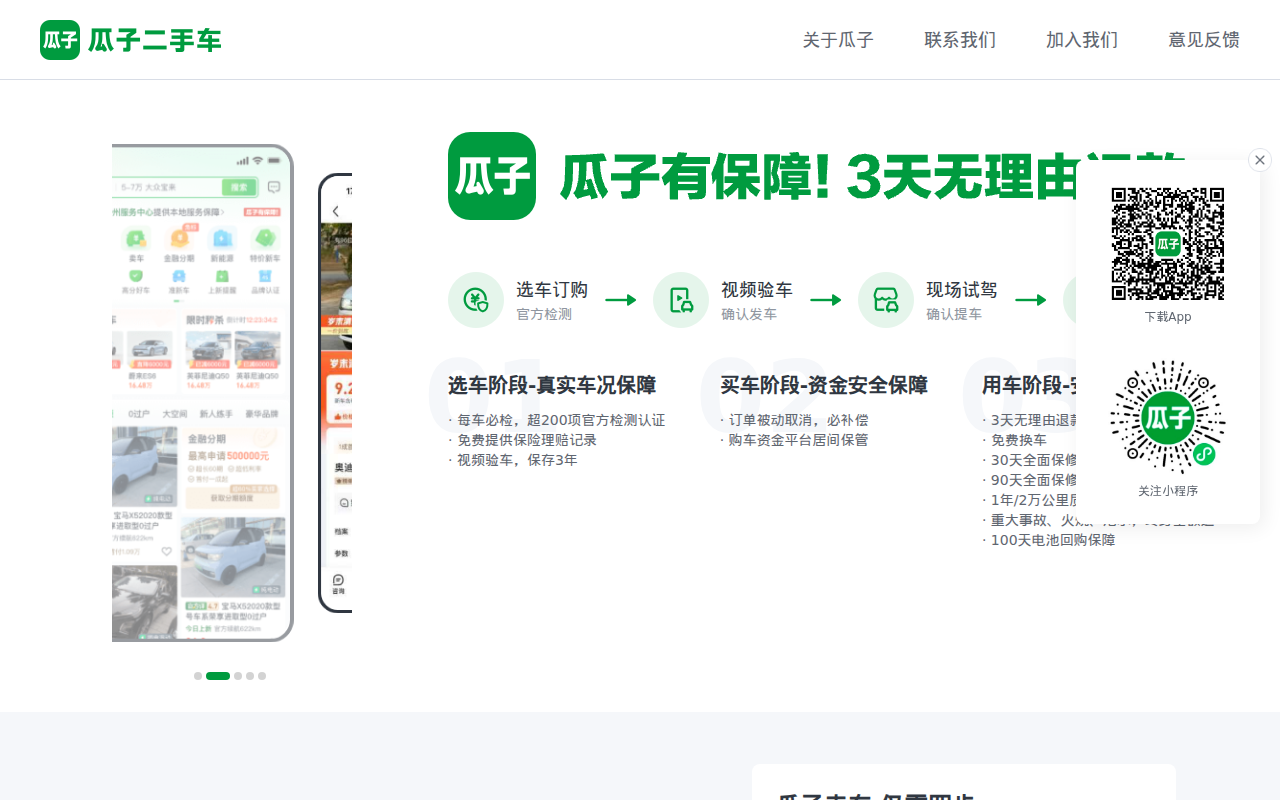Screen dimensions: 1280x800
Task: Click the 现场试驾 step label
Action: point(962,290)
